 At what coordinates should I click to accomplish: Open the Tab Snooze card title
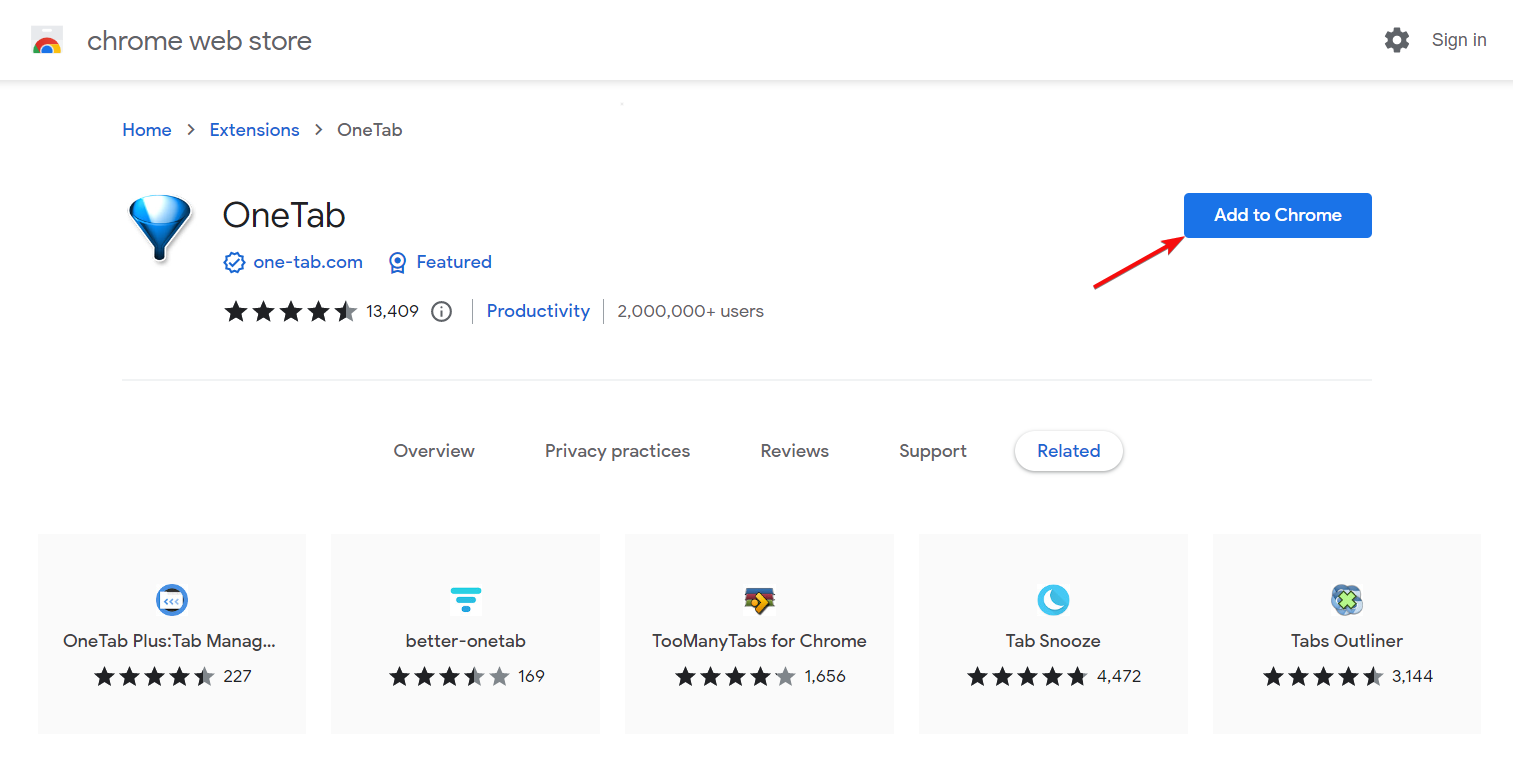1053,641
